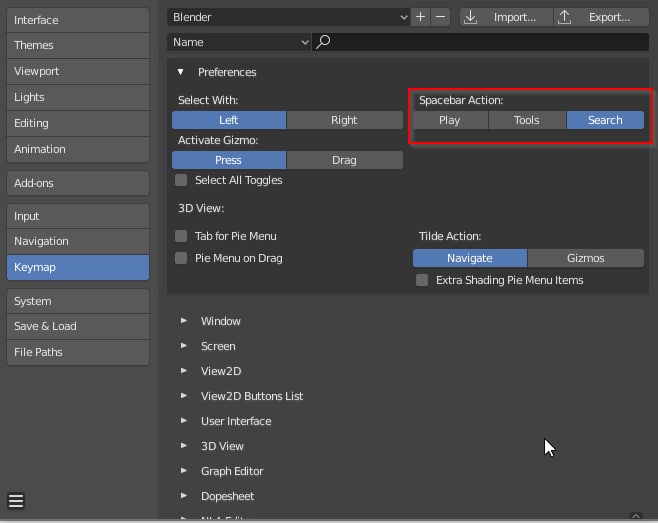Image resolution: width=658 pixels, height=523 pixels.
Task: Set Select With to Left
Action: (x=229, y=120)
